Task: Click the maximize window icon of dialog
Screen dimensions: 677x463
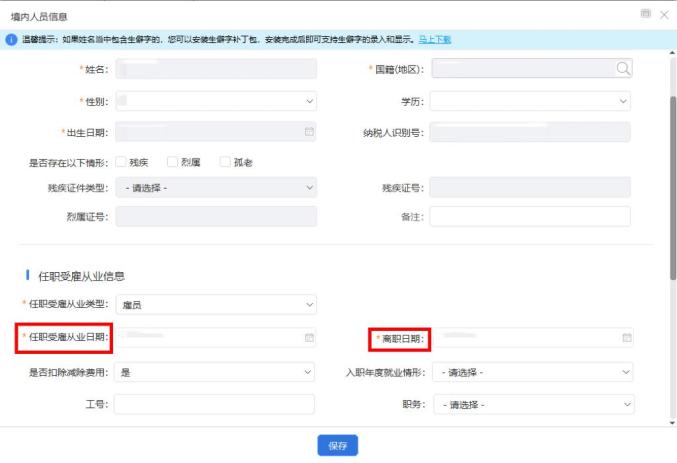Action: [x=645, y=13]
